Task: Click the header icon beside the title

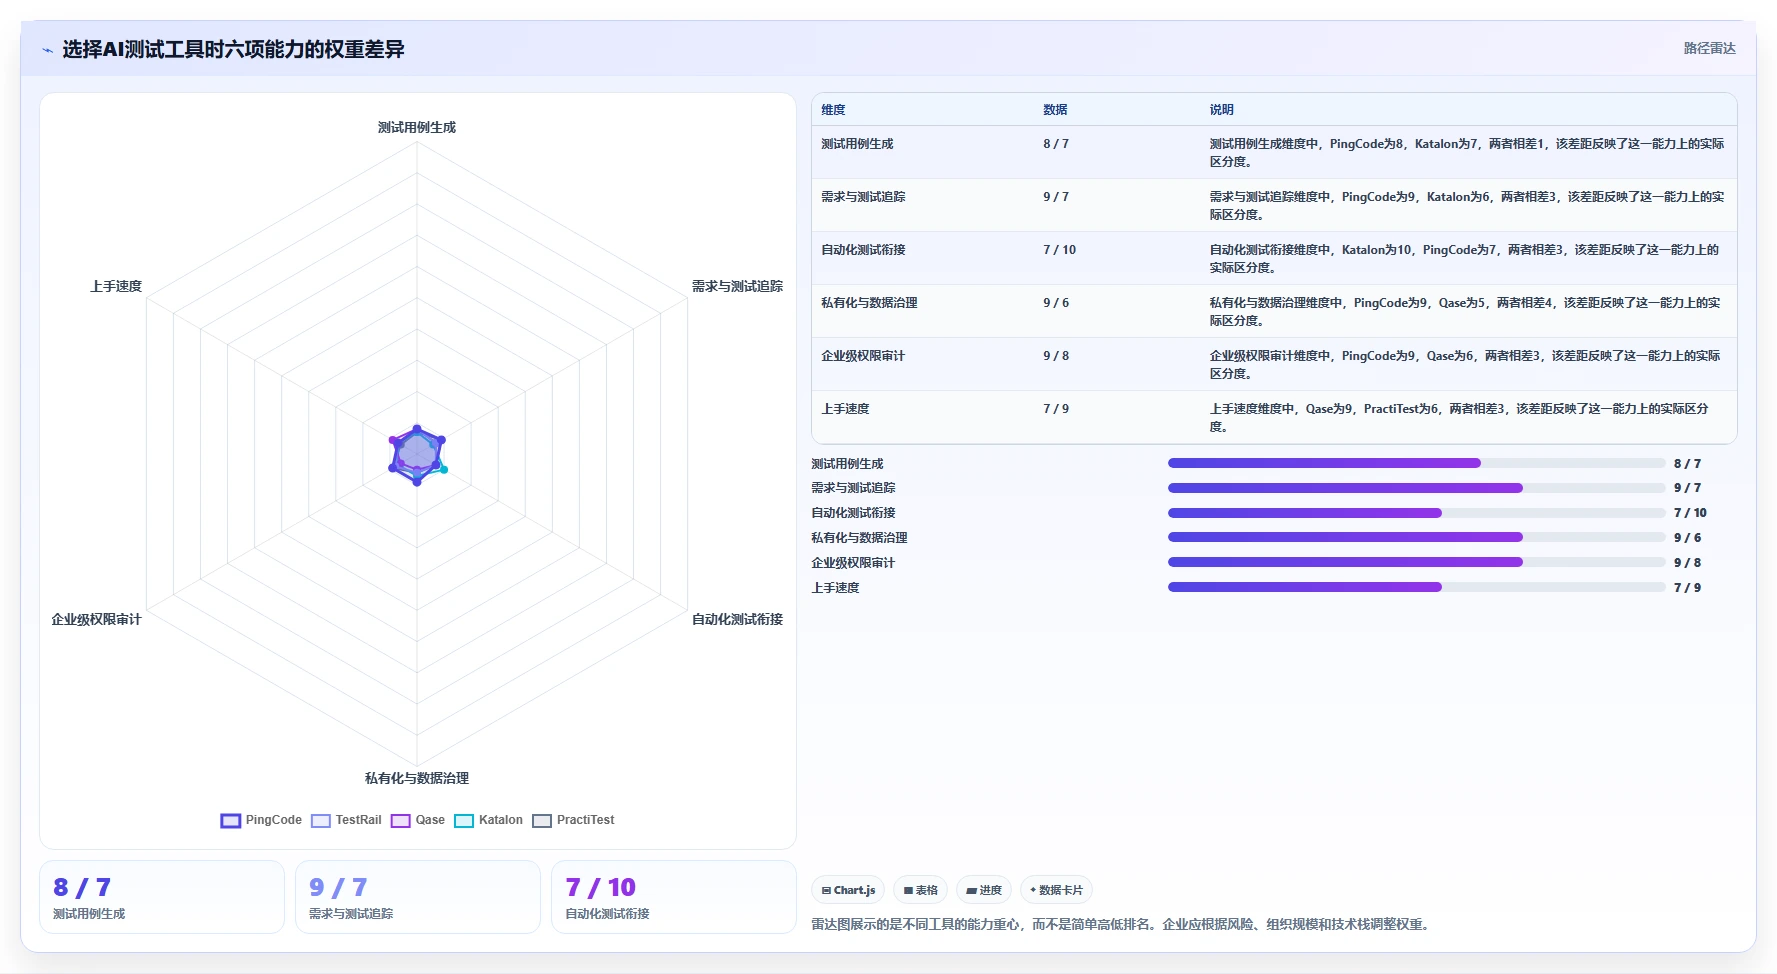Action: (x=47, y=50)
